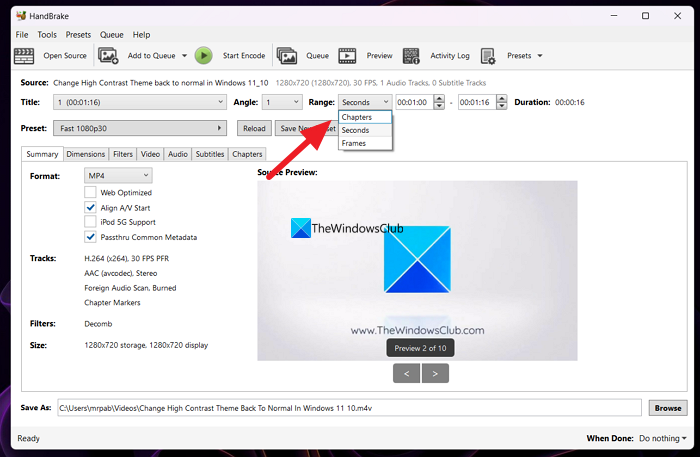Screen dimensions: 700x457
Task: Uncheck the Align A/V Start checkbox
Action: tap(90, 208)
